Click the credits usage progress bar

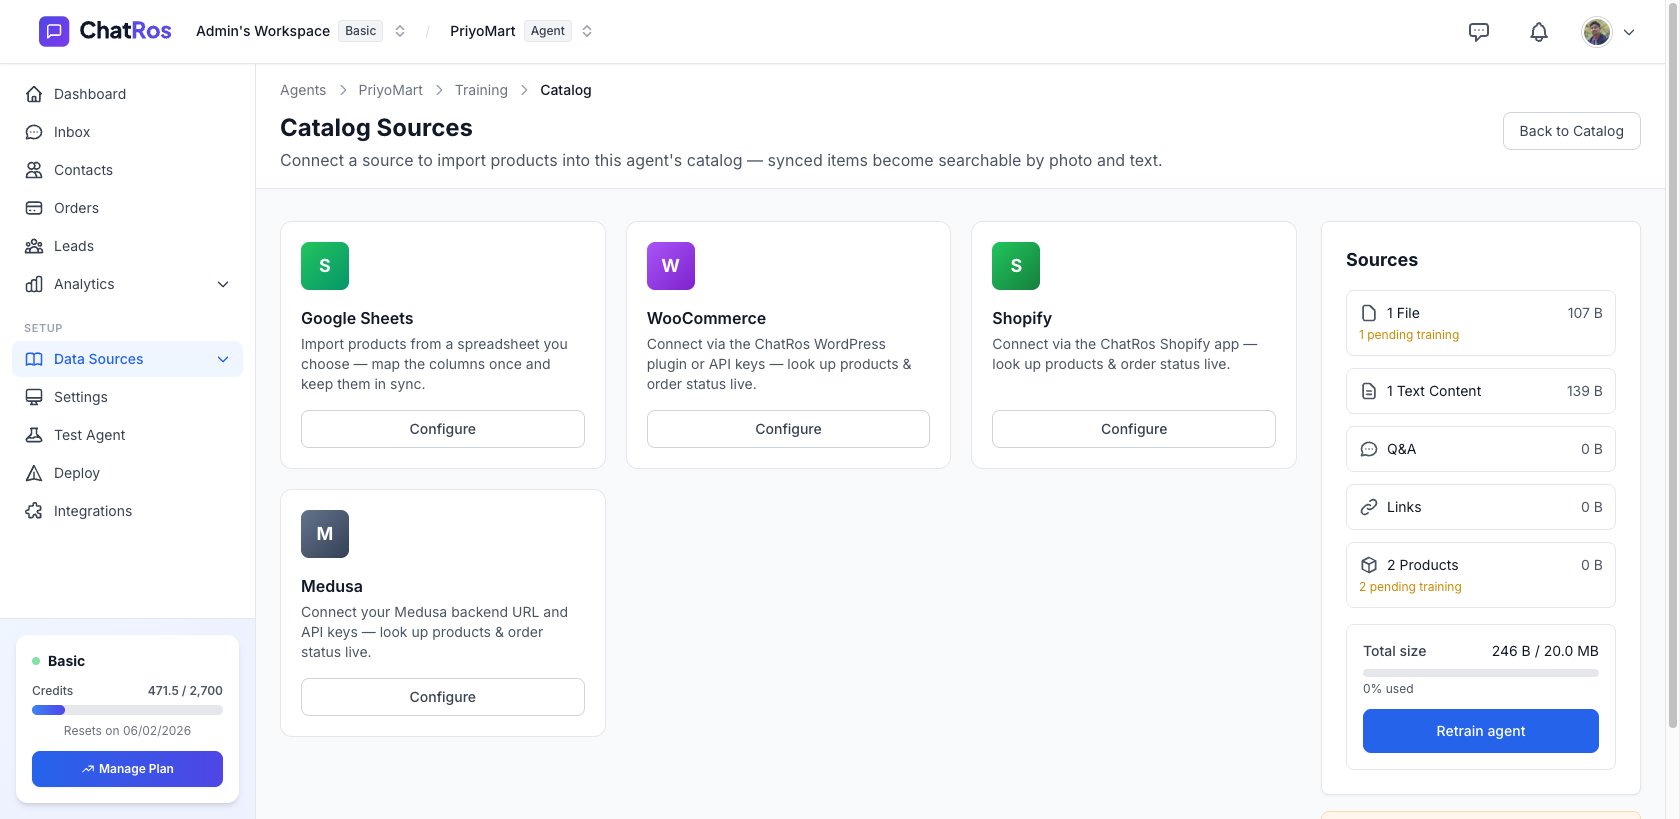pos(127,710)
